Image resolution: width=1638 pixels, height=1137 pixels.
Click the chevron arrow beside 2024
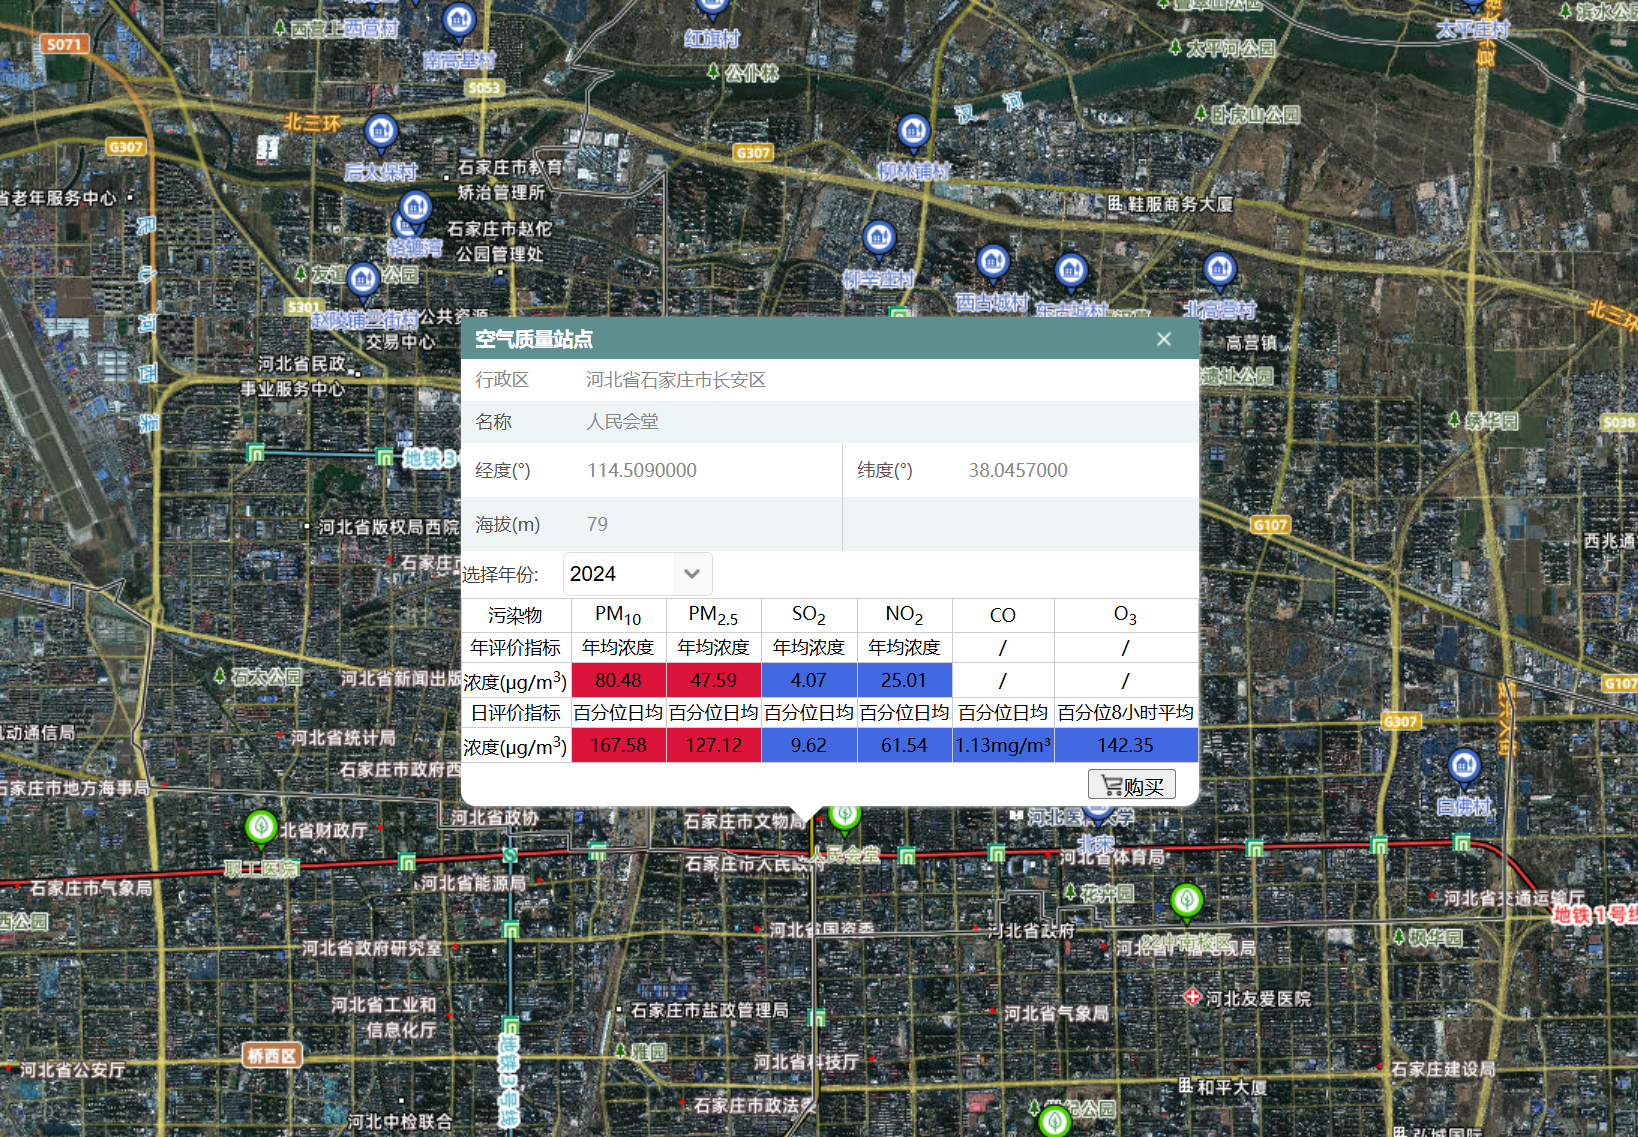pyautogui.click(x=692, y=574)
